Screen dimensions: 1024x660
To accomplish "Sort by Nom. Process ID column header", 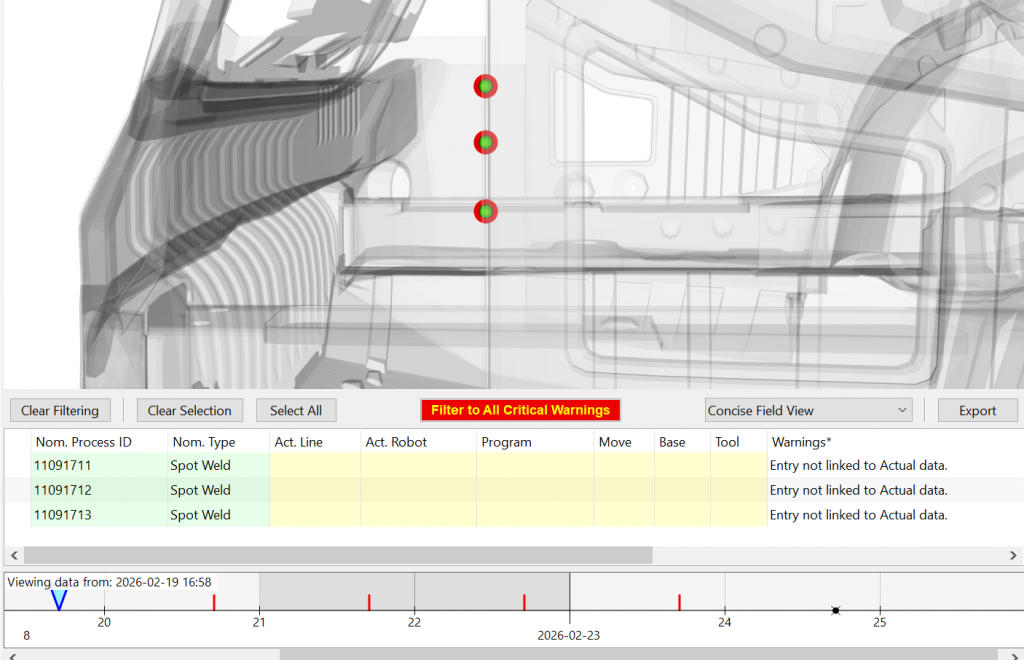I will [x=84, y=442].
